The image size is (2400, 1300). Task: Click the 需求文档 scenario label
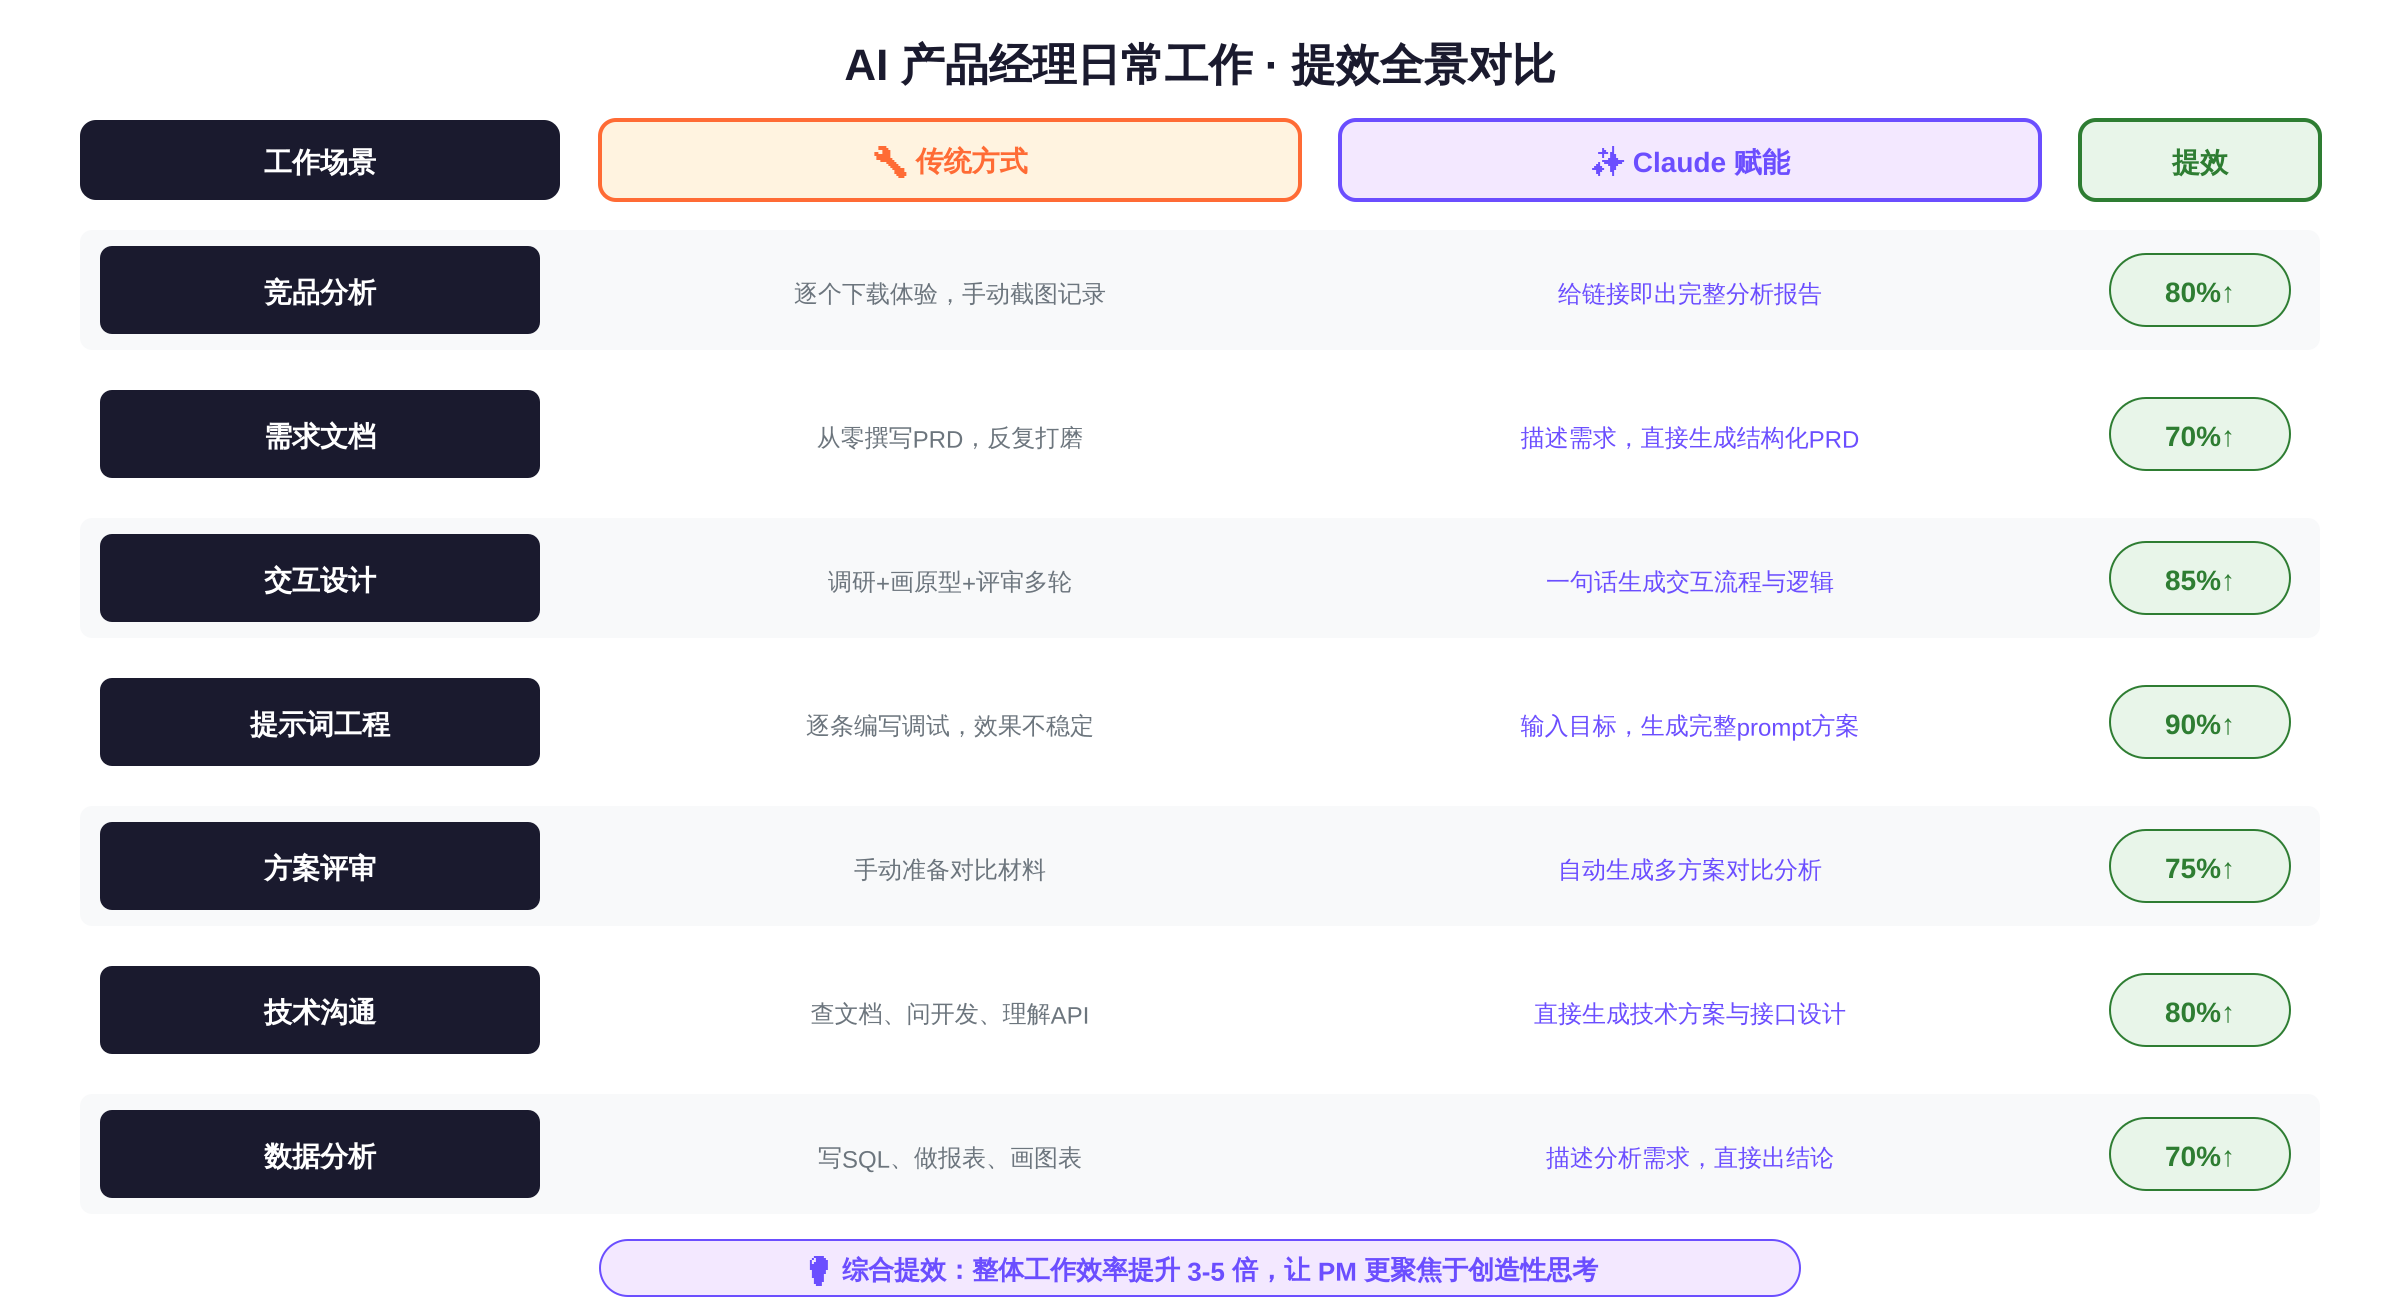pyautogui.click(x=320, y=434)
